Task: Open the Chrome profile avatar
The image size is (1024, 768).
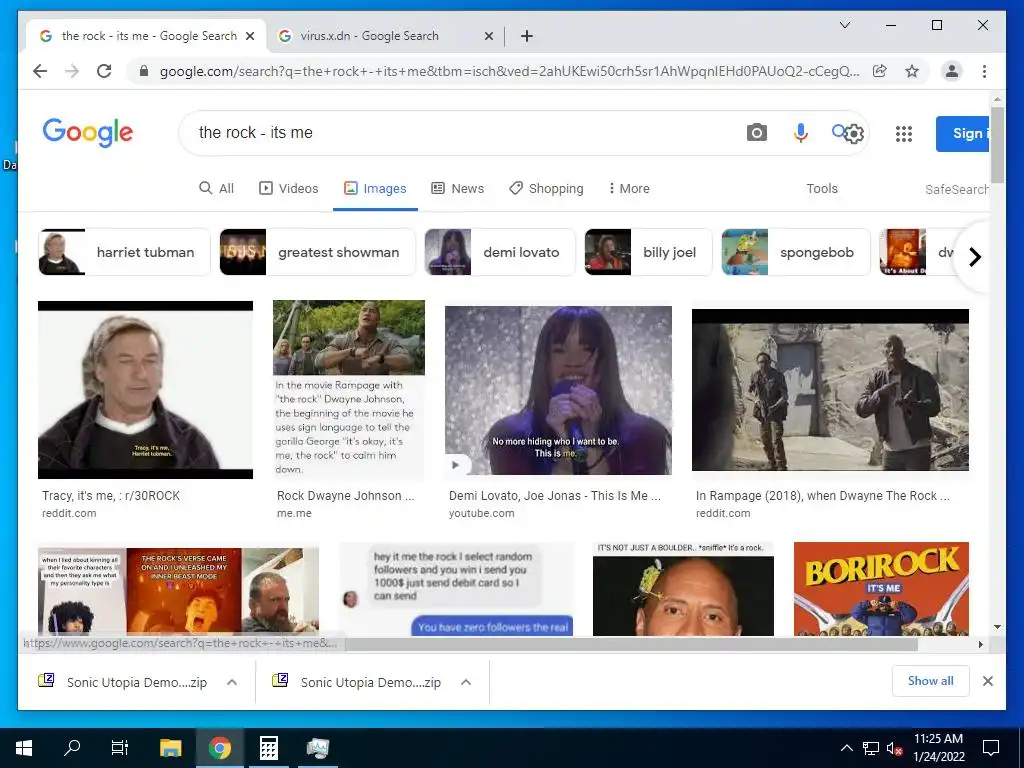Action: [x=952, y=71]
